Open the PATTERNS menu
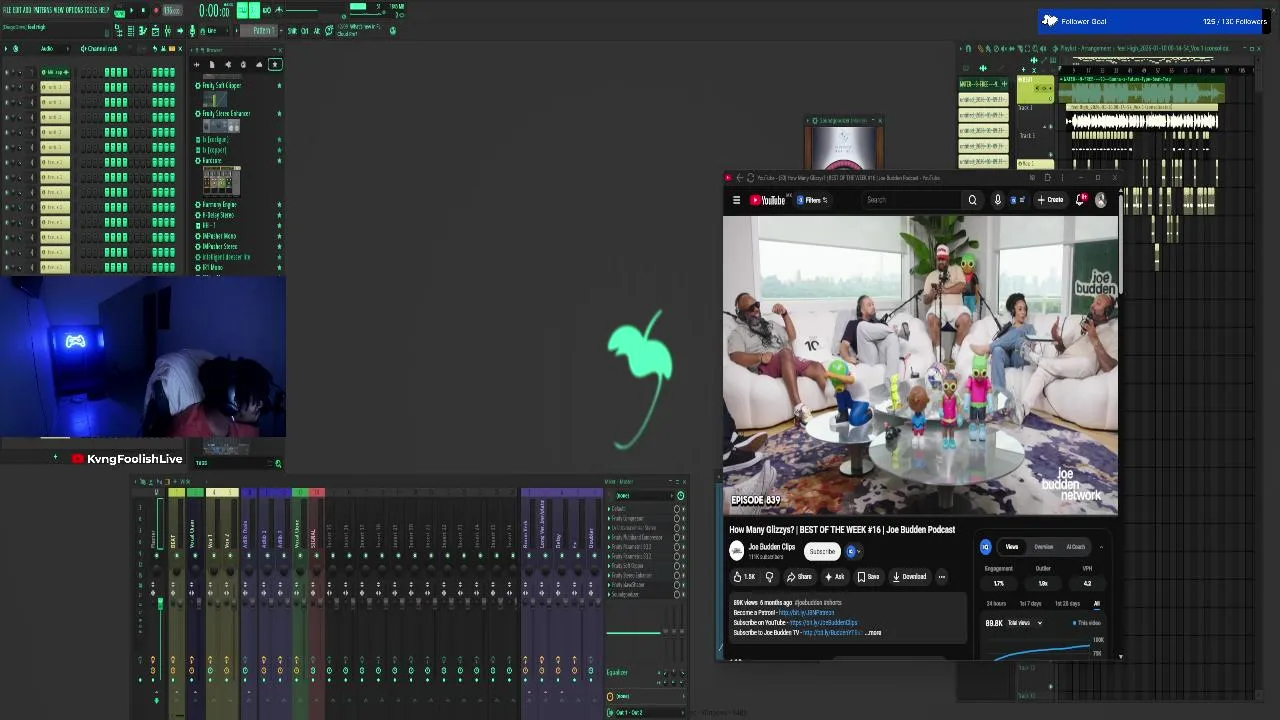This screenshot has width=1280, height=720. [x=43, y=10]
